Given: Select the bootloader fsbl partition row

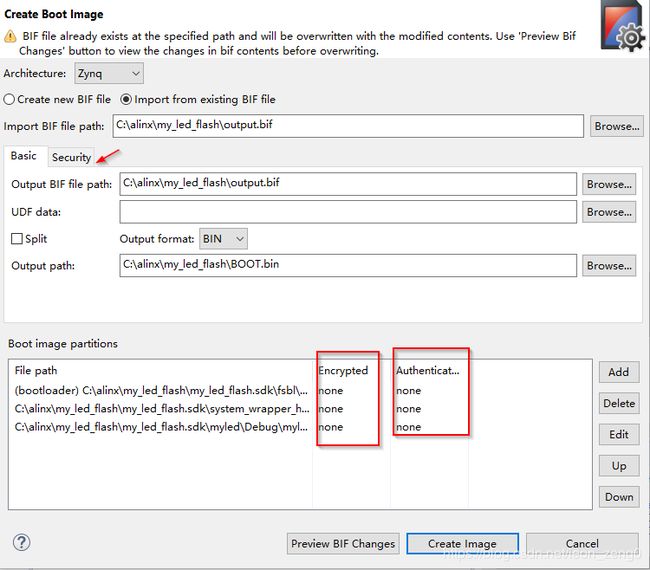Looking at the screenshot, I should [300, 391].
